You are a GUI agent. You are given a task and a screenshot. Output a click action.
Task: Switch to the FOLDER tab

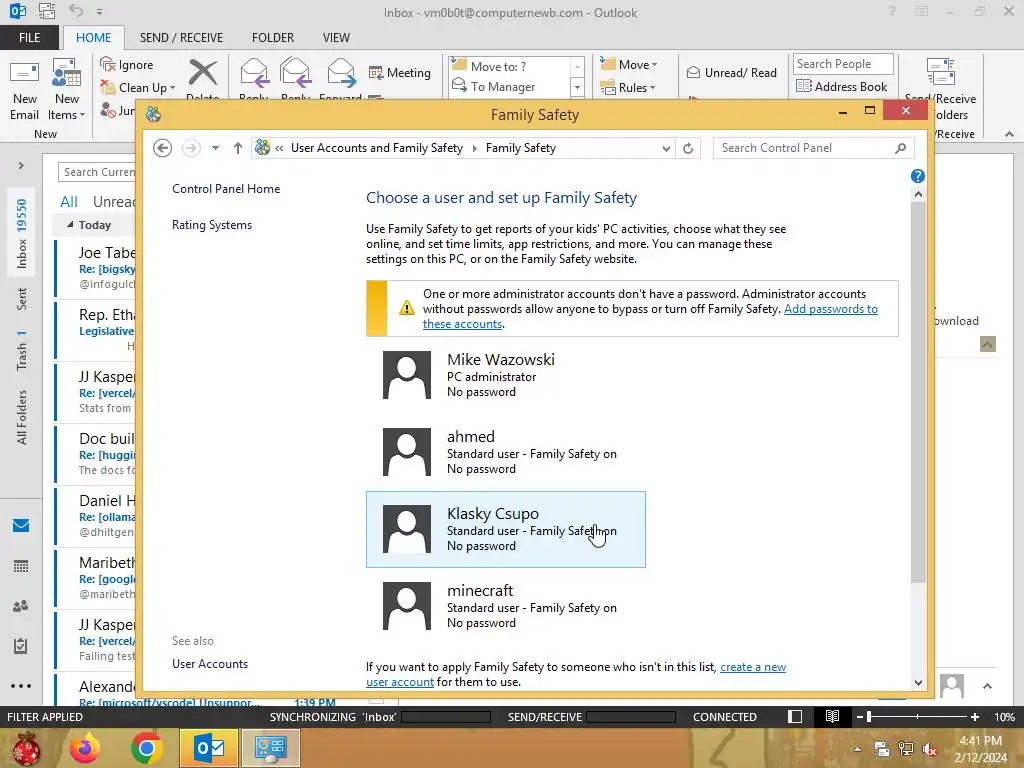tap(273, 38)
